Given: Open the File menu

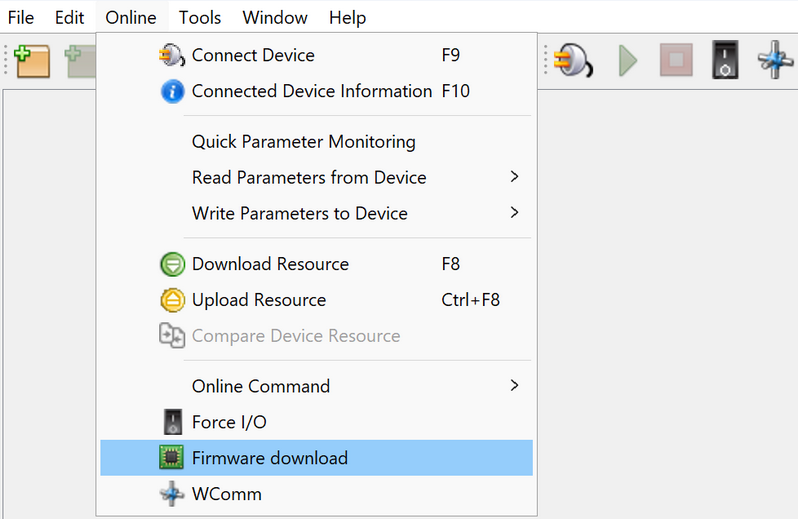Looking at the screenshot, I should (x=21, y=17).
